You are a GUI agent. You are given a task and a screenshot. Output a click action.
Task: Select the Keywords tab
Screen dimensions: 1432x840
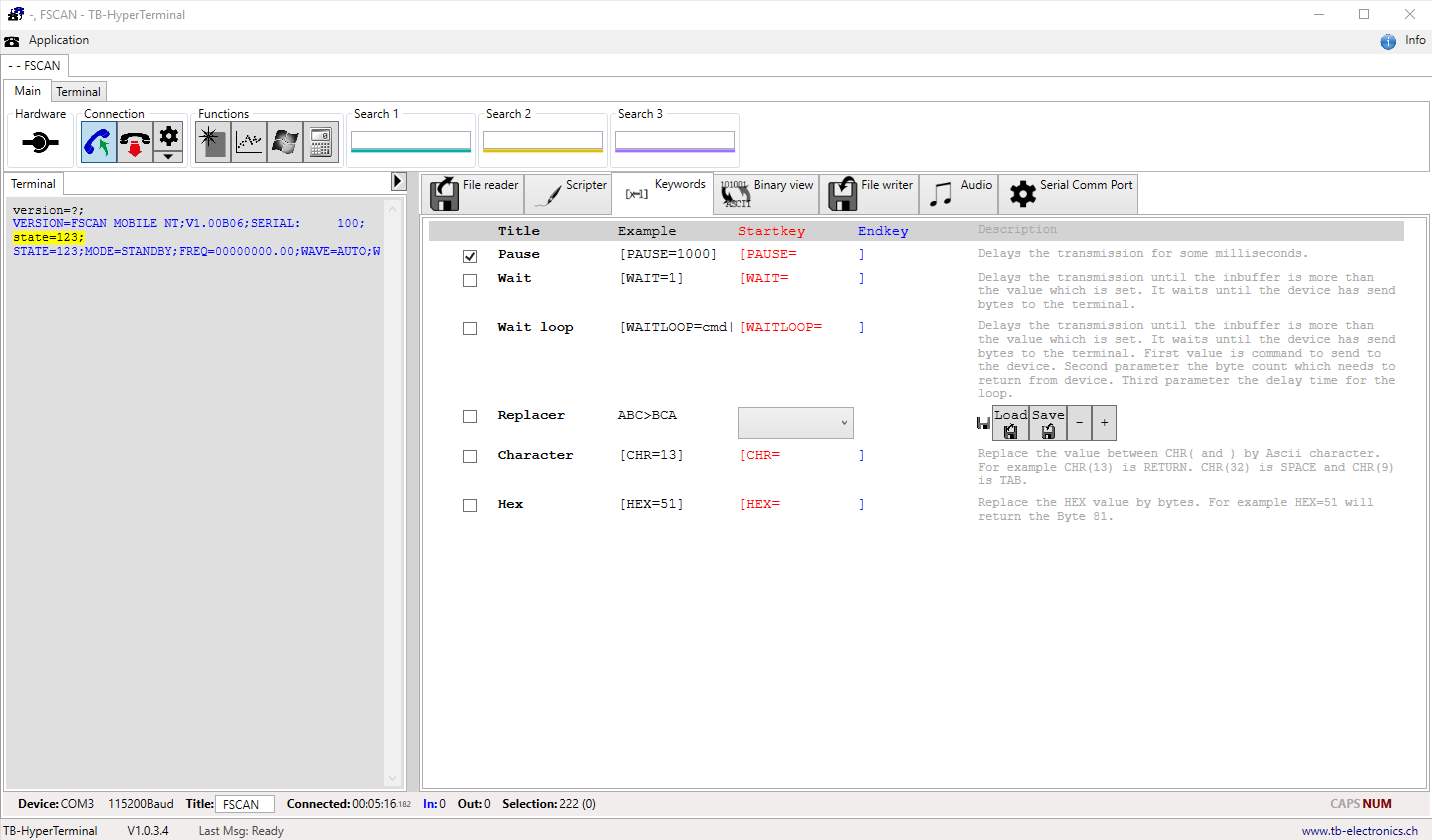pos(662,193)
